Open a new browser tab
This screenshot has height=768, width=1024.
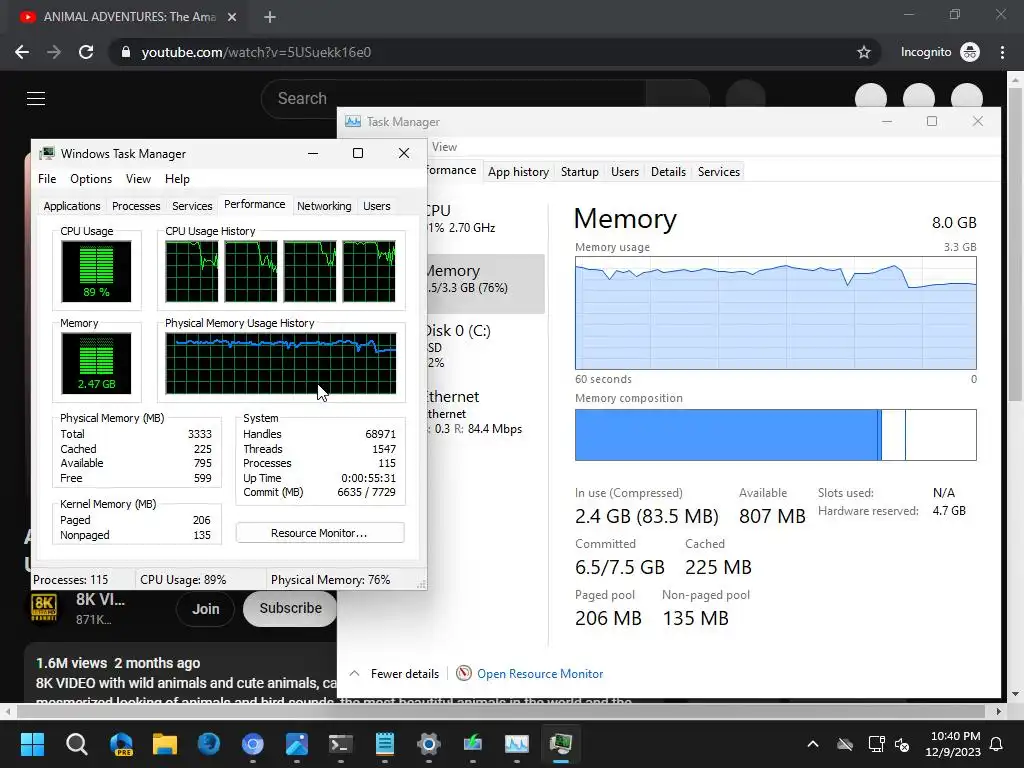coord(270,17)
